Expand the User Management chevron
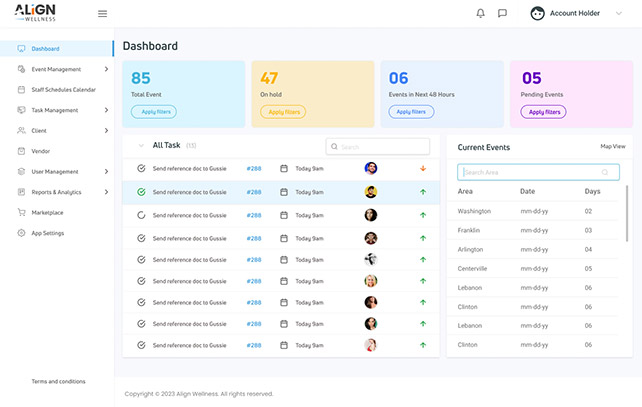 [x=106, y=172]
